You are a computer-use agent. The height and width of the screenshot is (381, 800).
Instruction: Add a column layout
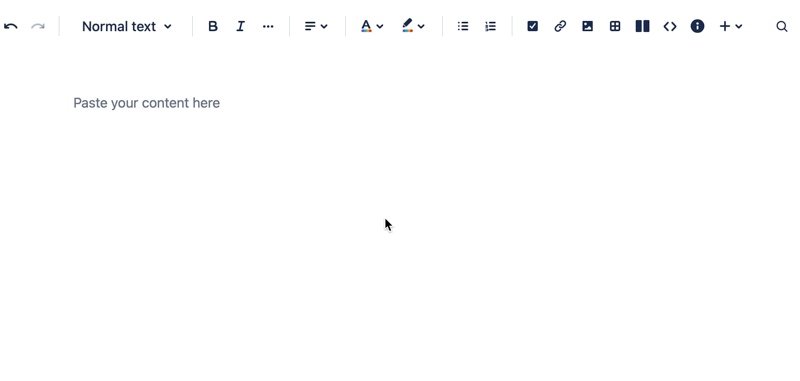tap(642, 26)
